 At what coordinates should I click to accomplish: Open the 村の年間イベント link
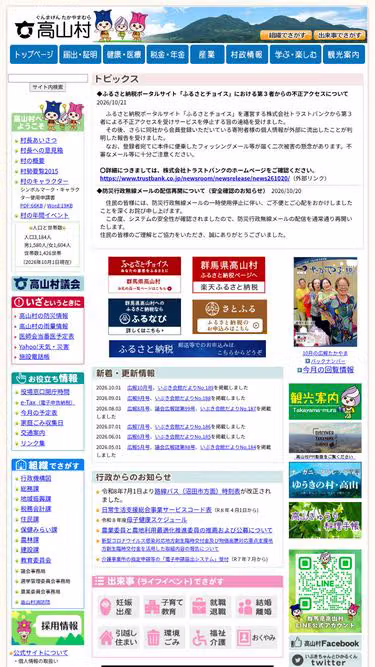coord(45,216)
